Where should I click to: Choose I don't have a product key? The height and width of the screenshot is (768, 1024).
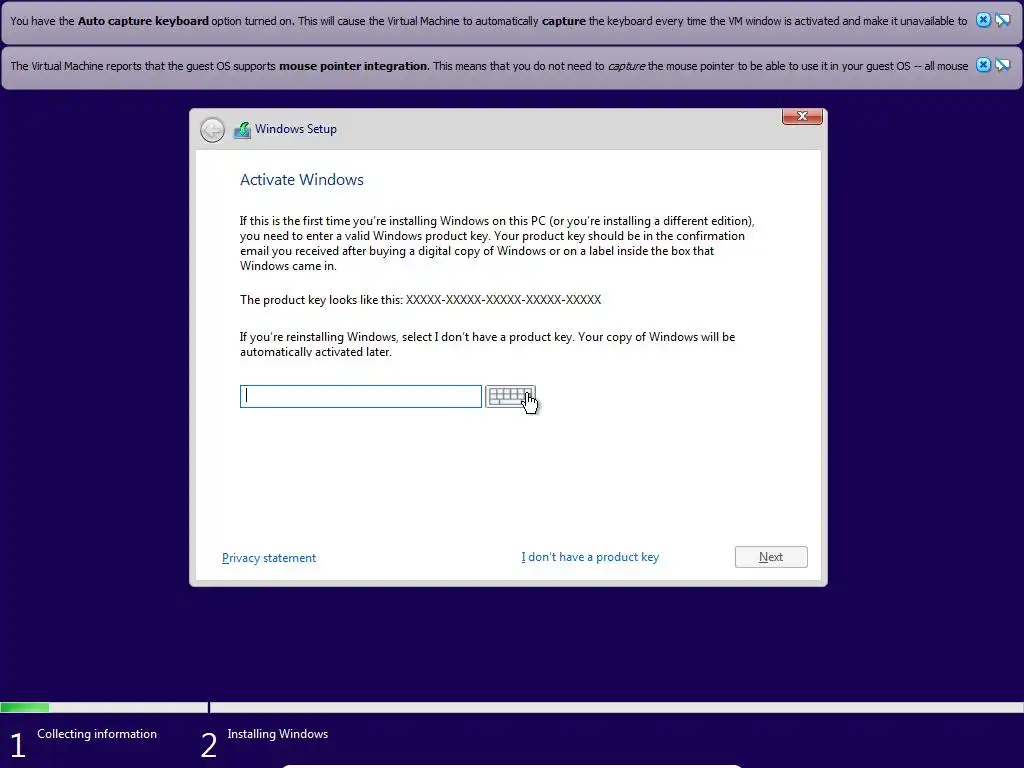coord(590,557)
